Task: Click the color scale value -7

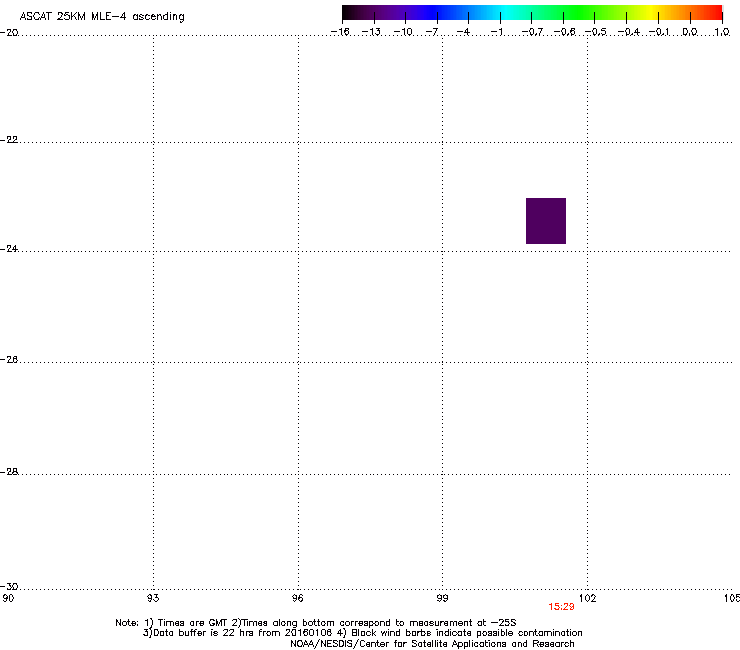Action: tap(432, 32)
